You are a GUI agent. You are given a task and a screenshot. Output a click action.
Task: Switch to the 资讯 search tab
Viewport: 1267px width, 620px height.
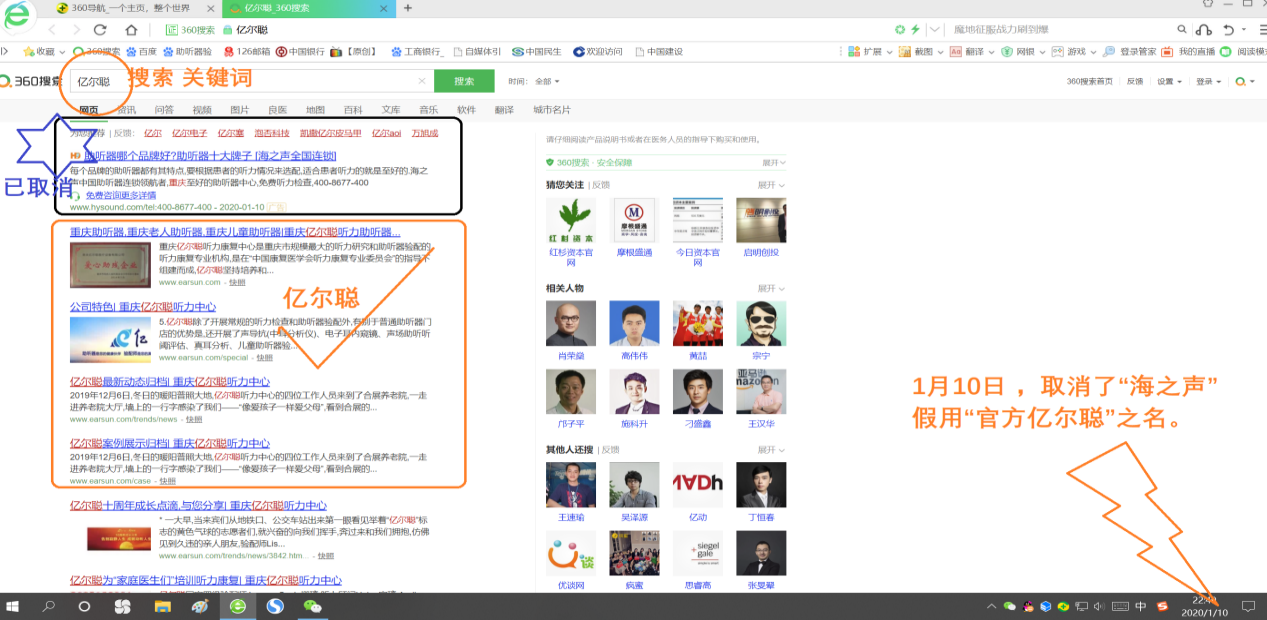click(126, 110)
